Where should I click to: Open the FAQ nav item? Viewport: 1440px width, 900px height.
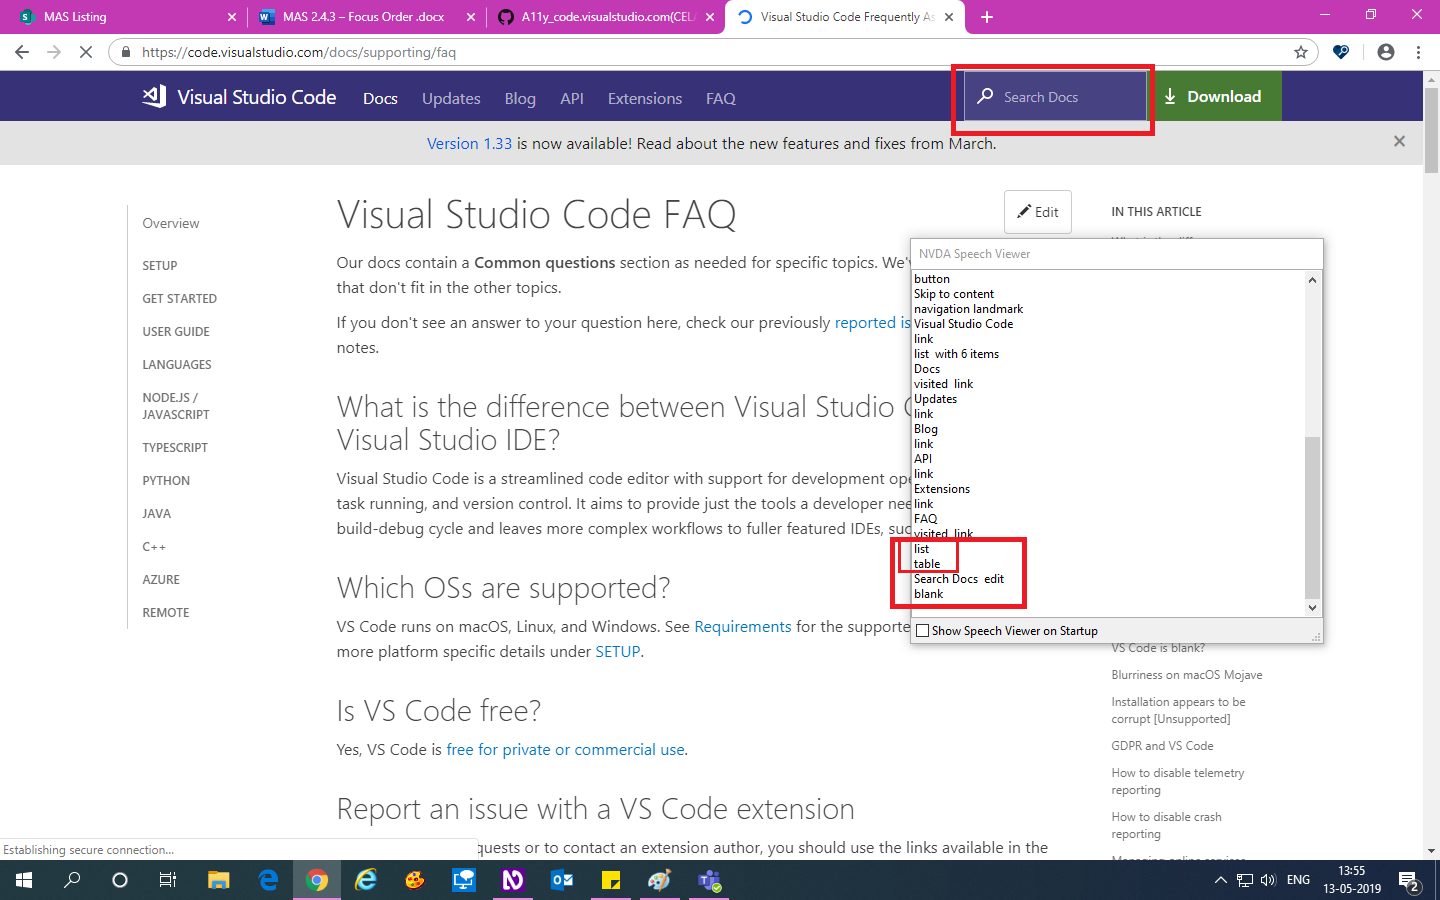(721, 98)
